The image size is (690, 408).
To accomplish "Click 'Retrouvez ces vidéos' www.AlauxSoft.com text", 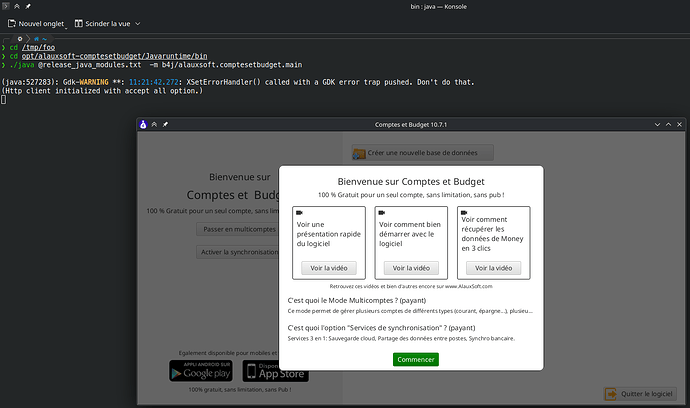I will tap(411, 286).
